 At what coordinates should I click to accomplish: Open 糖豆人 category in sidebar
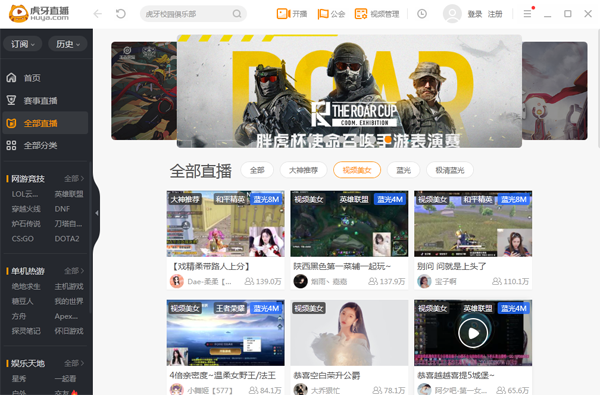pos(22,301)
